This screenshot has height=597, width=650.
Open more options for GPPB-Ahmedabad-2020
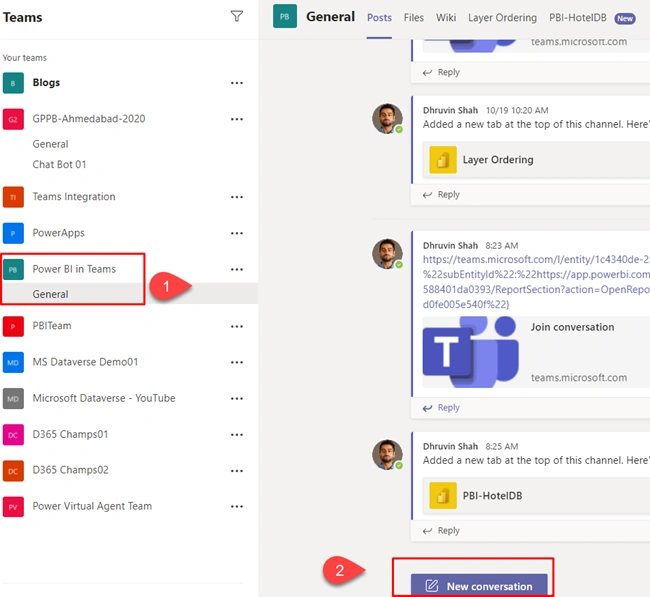pos(237,119)
